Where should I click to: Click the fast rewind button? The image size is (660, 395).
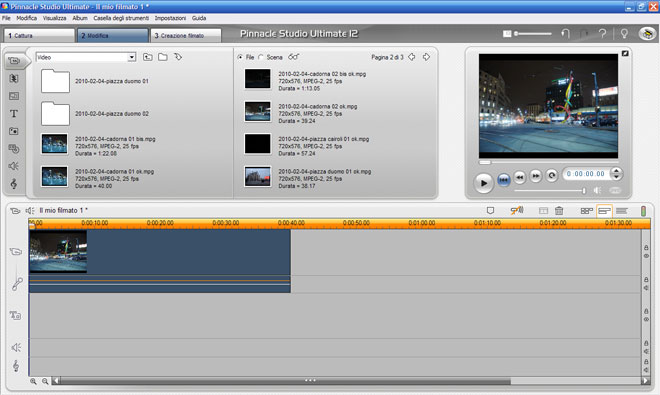520,177
